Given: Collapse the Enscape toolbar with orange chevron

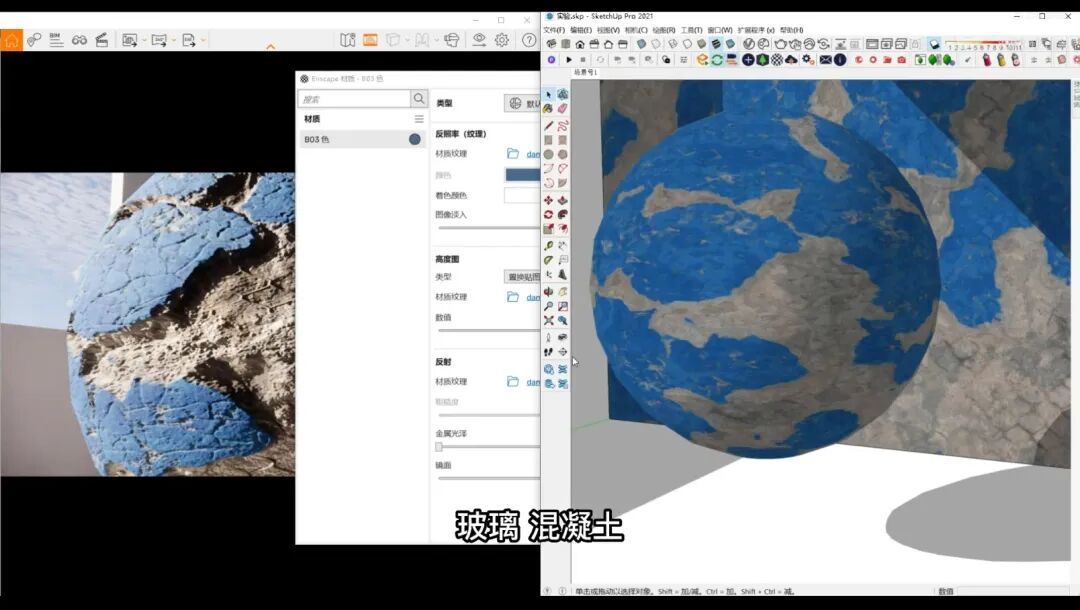Looking at the screenshot, I should tap(271, 47).
